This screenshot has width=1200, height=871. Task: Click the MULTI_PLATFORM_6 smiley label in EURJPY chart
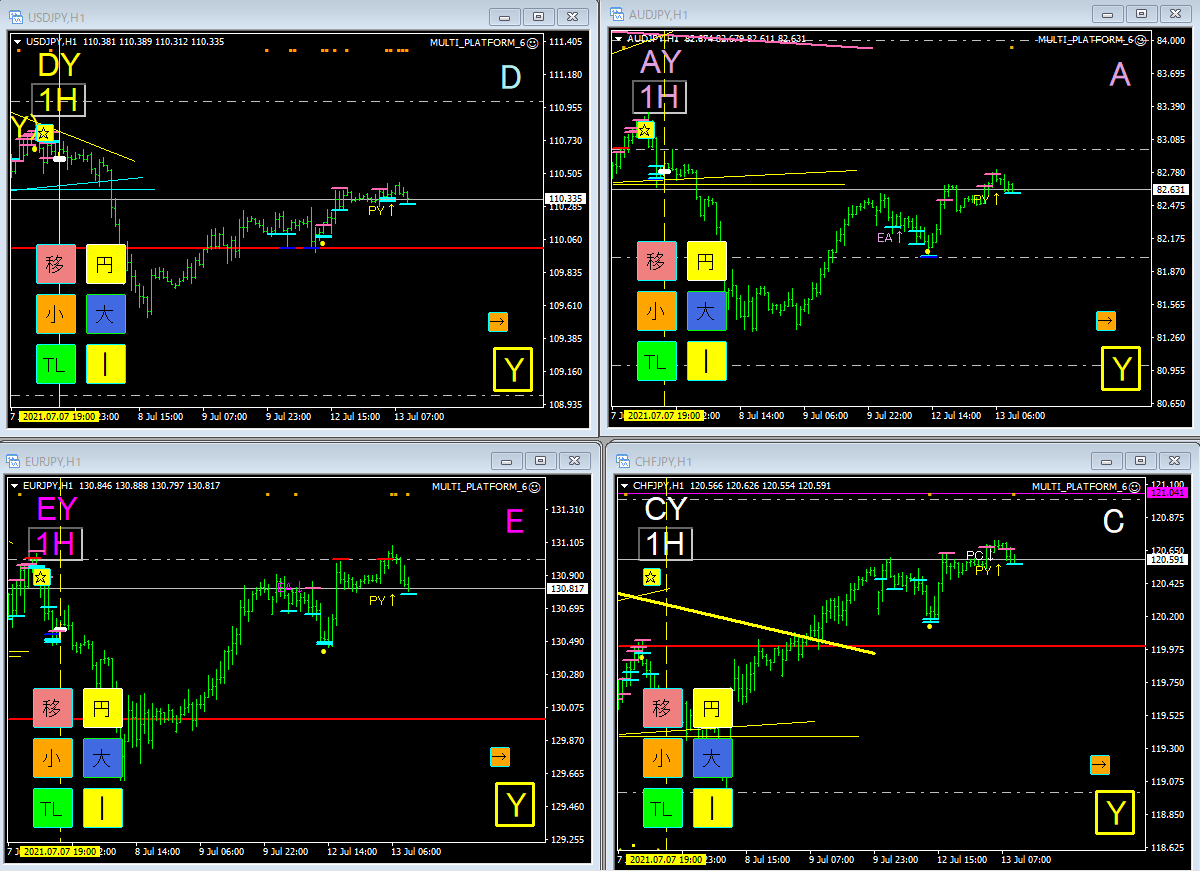tap(485, 487)
